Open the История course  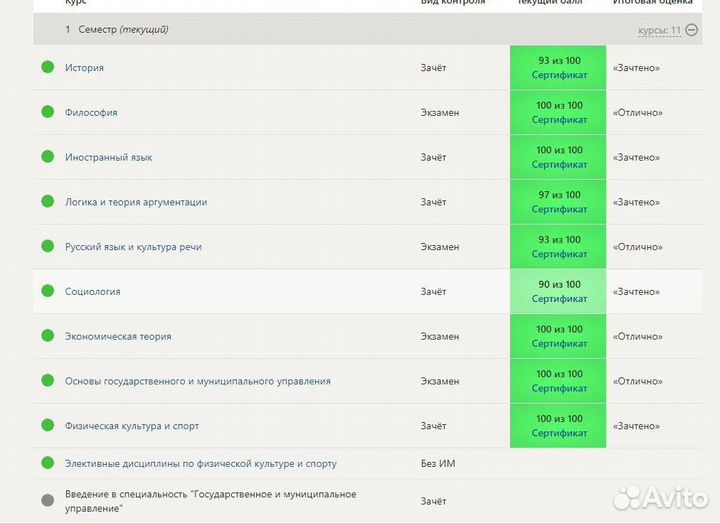tap(84, 68)
